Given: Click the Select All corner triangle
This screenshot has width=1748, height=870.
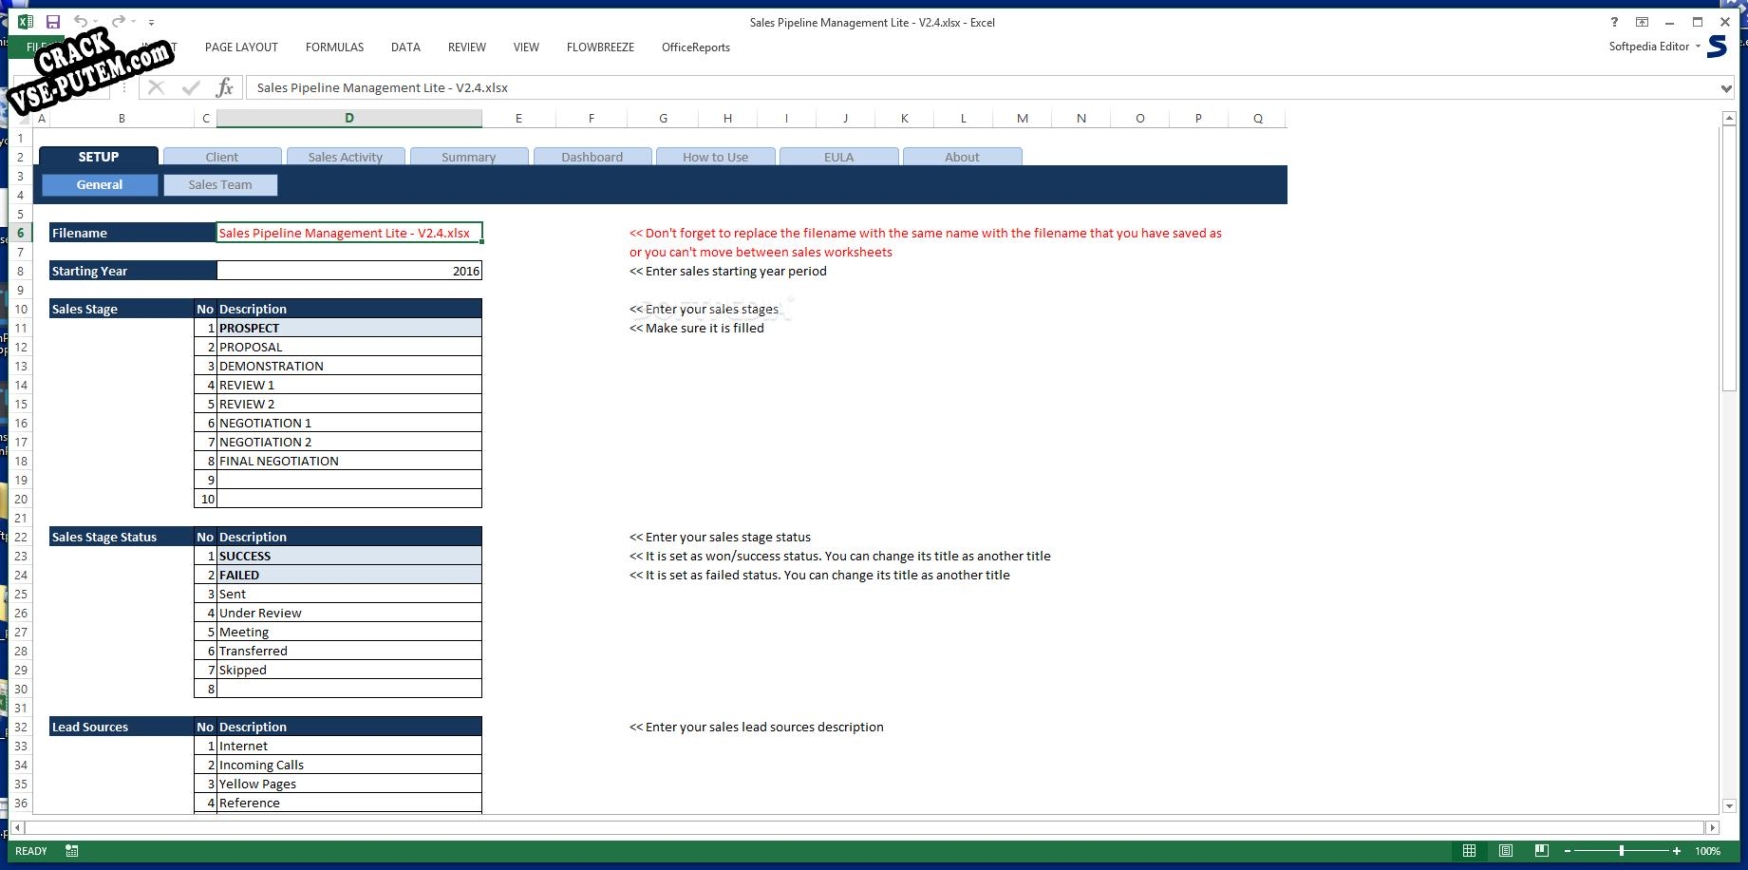Looking at the screenshot, I should click(21, 118).
